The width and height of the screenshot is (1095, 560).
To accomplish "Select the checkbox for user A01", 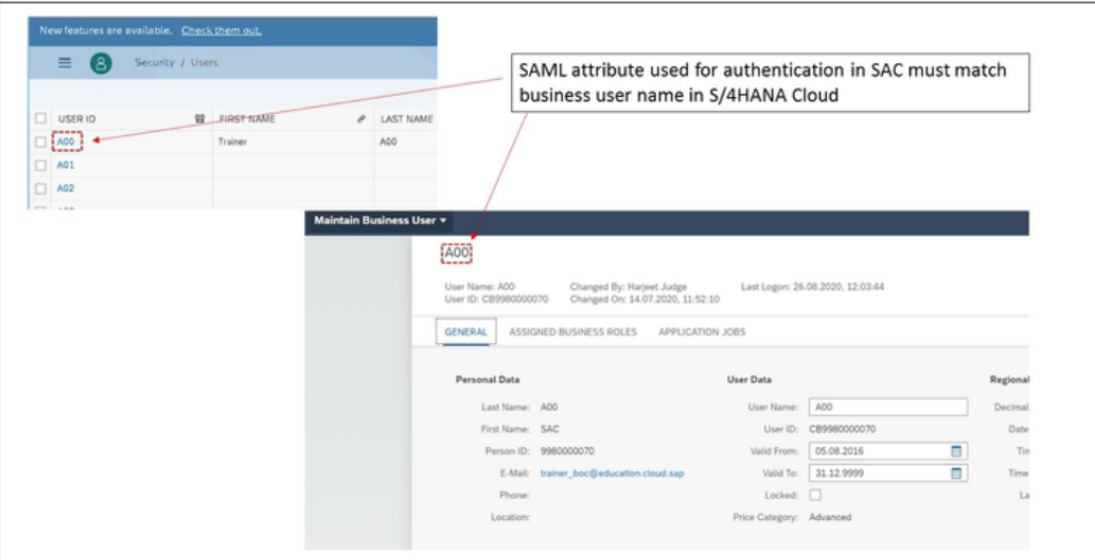I will point(41,165).
